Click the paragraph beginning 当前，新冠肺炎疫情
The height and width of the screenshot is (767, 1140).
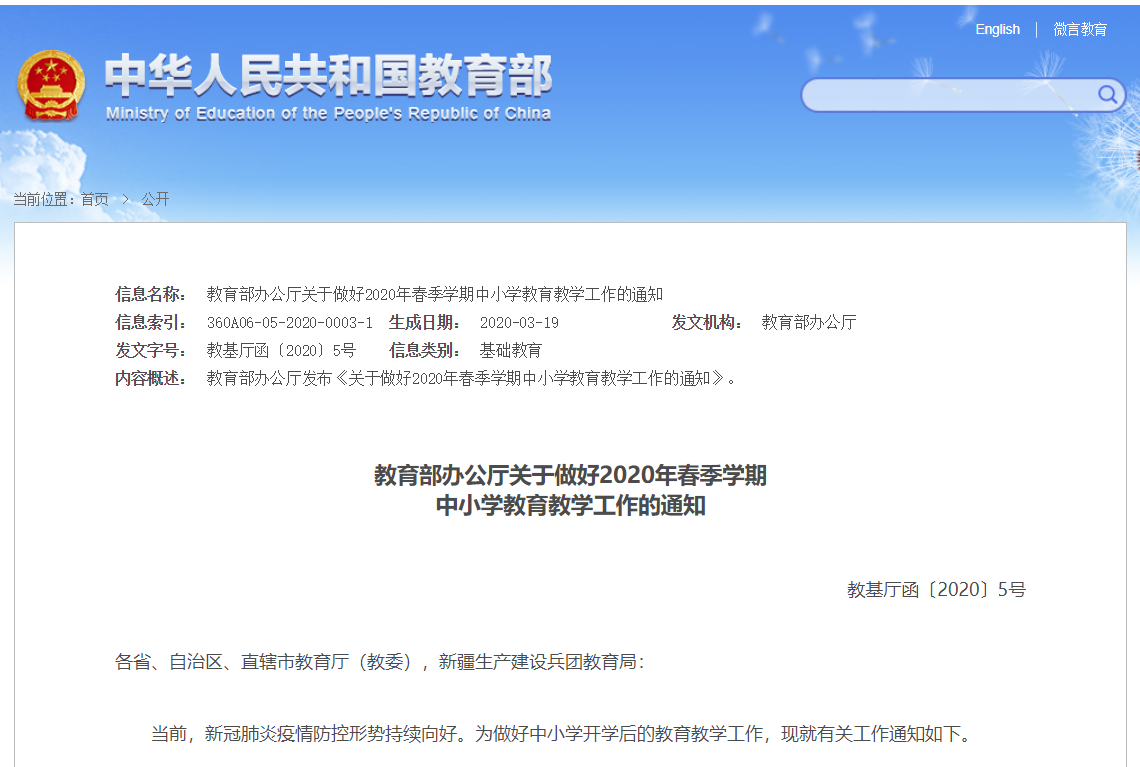point(560,734)
